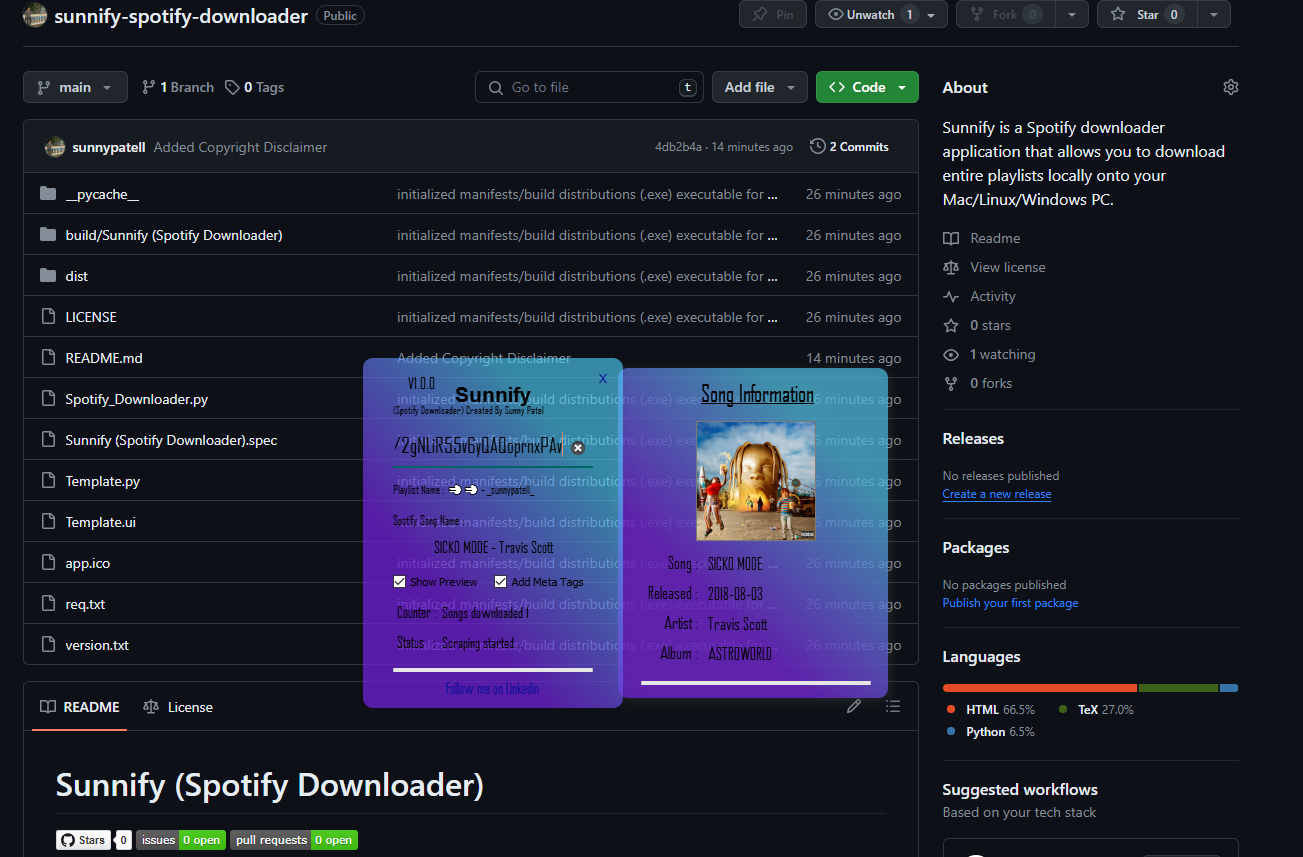Expand the Fork options dropdown arrow
This screenshot has width=1303, height=857.
tap(1072, 15)
